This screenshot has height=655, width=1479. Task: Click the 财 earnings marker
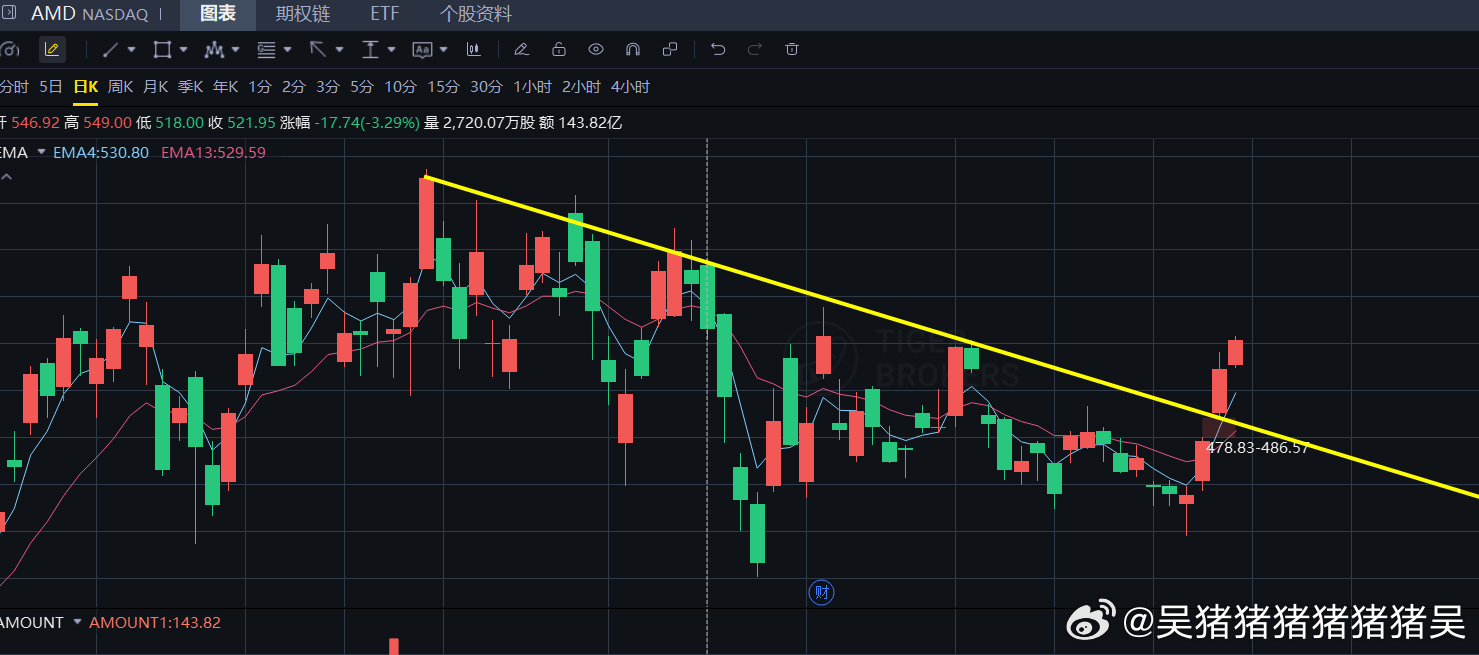click(x=821, y=592)
